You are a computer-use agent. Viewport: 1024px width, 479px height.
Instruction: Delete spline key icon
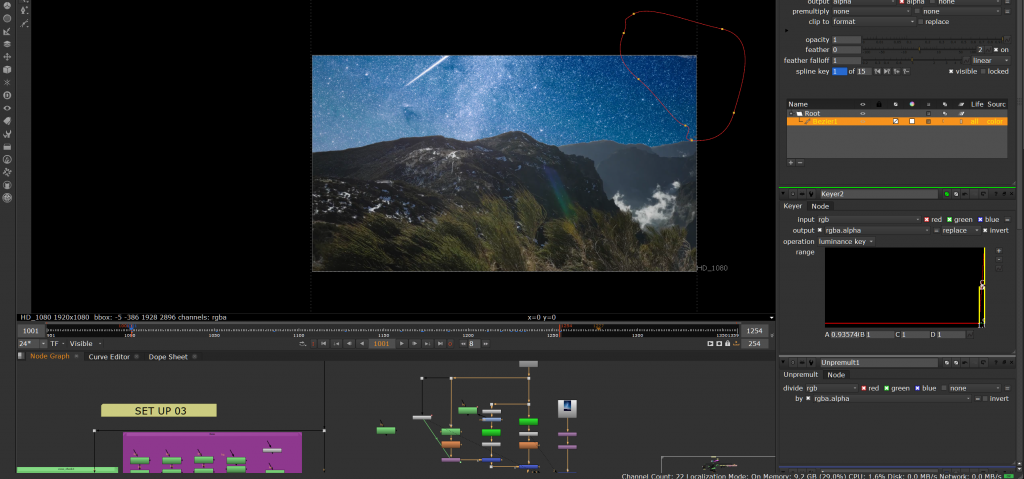[906, 71]
